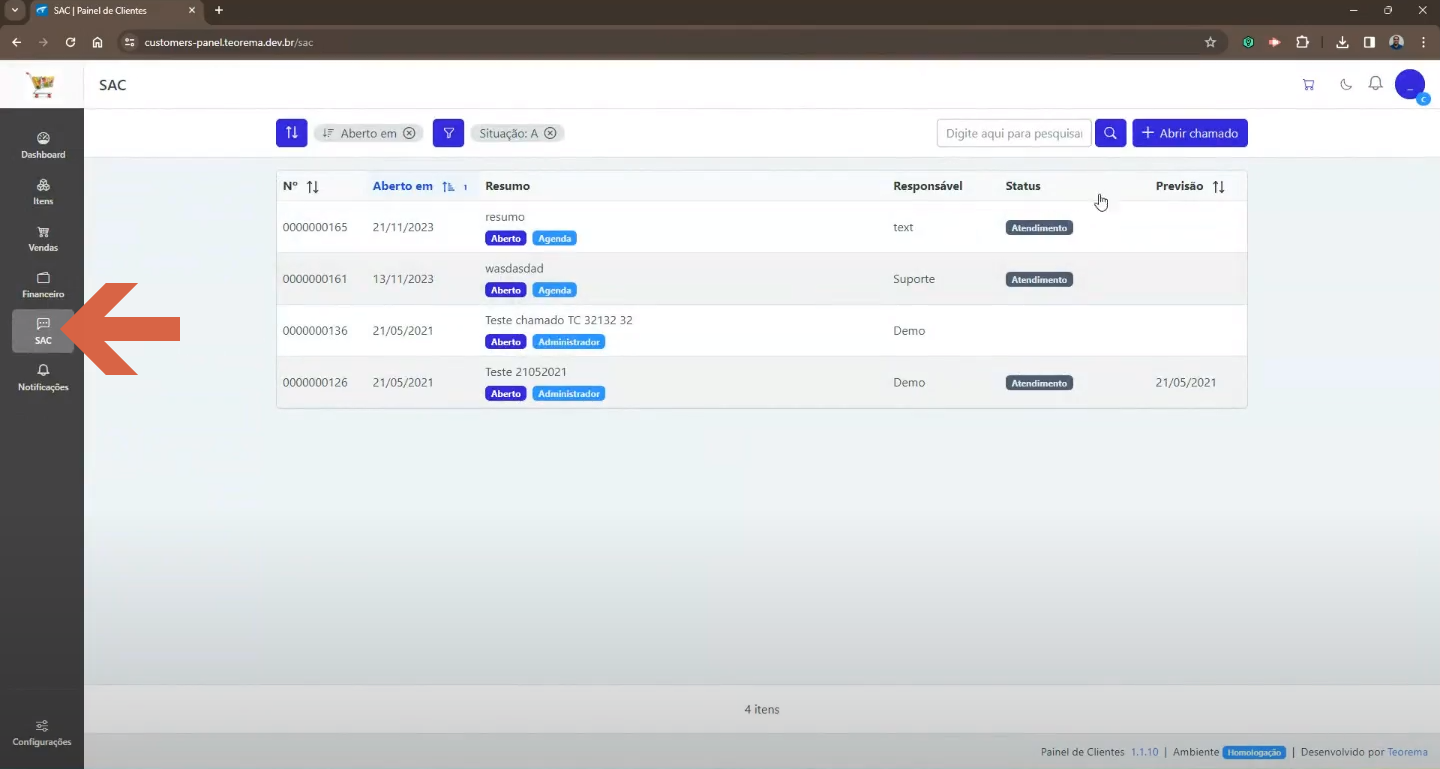
Task: Click Atendimento status on ticket 0000000165
Action: pos(1039,228)
